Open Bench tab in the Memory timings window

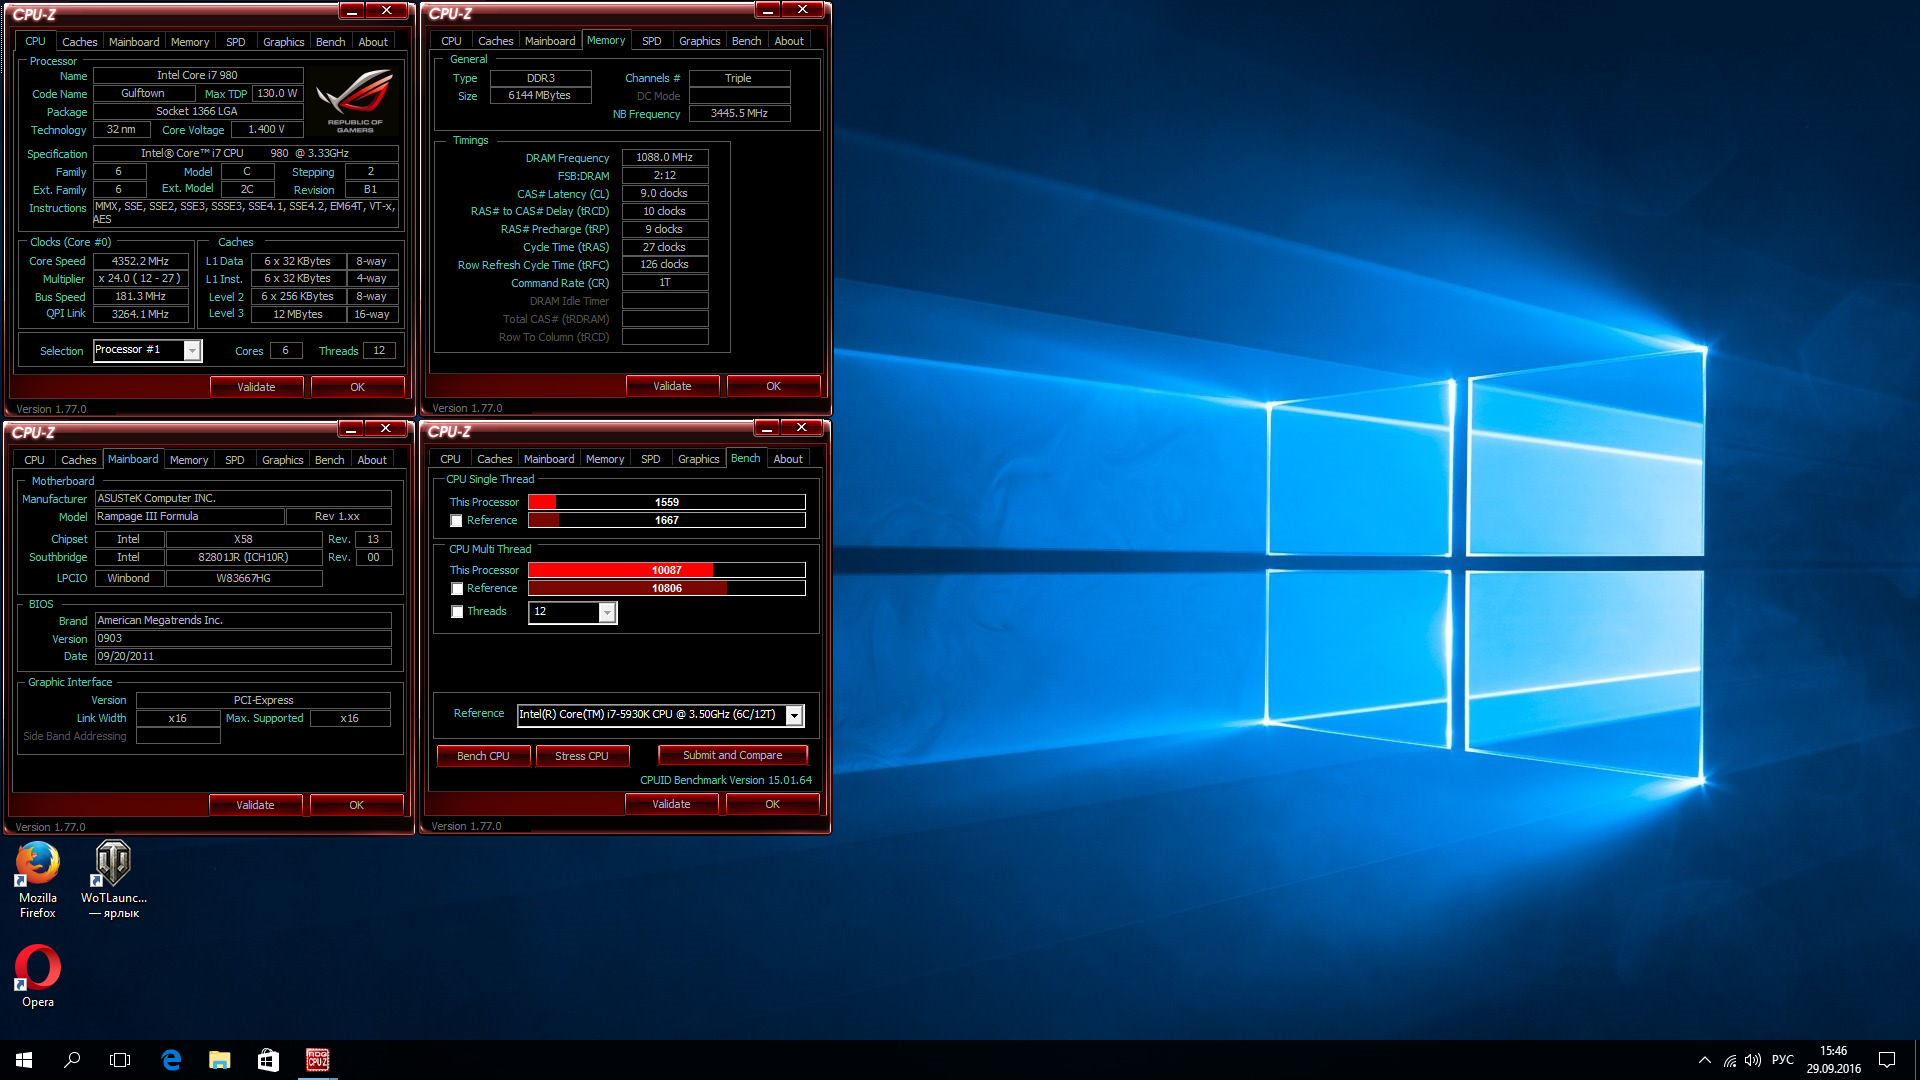(746, 41)
